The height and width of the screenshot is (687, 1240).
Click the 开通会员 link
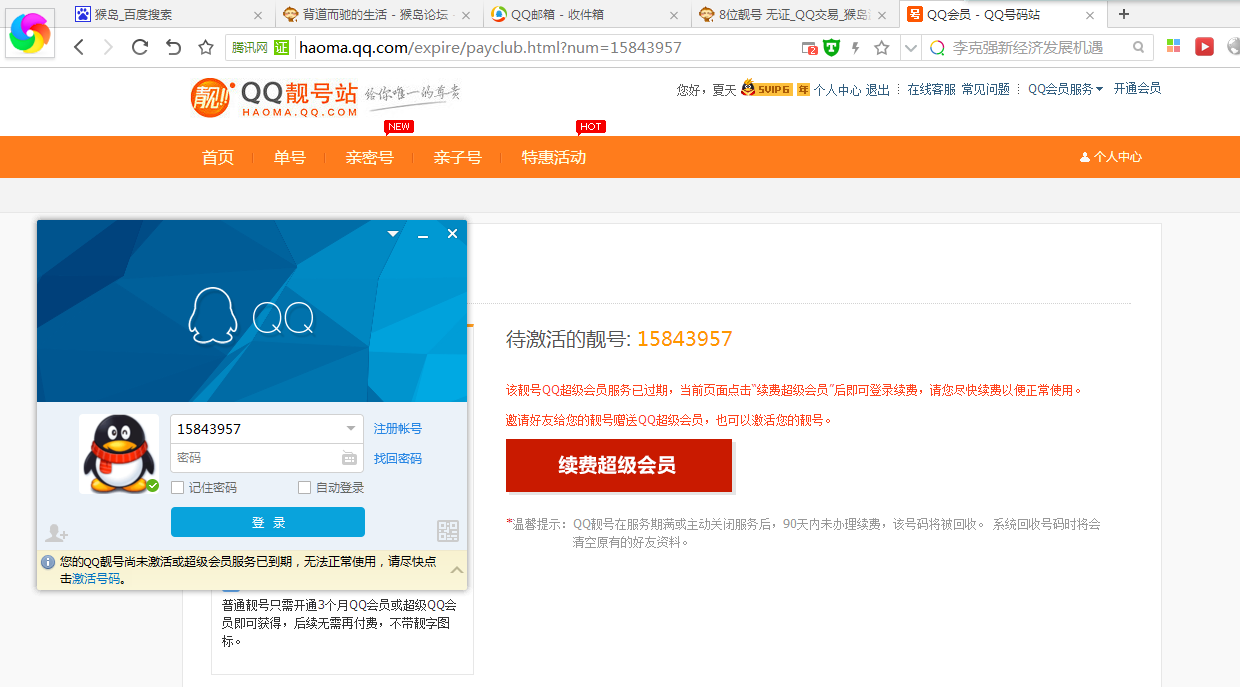(x=1138, y=88)
